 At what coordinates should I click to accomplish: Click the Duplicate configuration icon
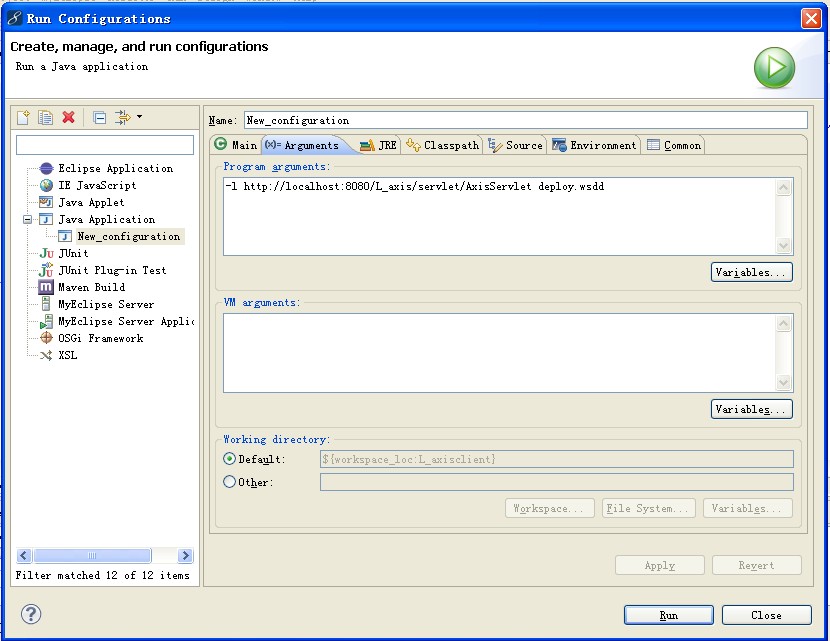(x=46, y=118)
